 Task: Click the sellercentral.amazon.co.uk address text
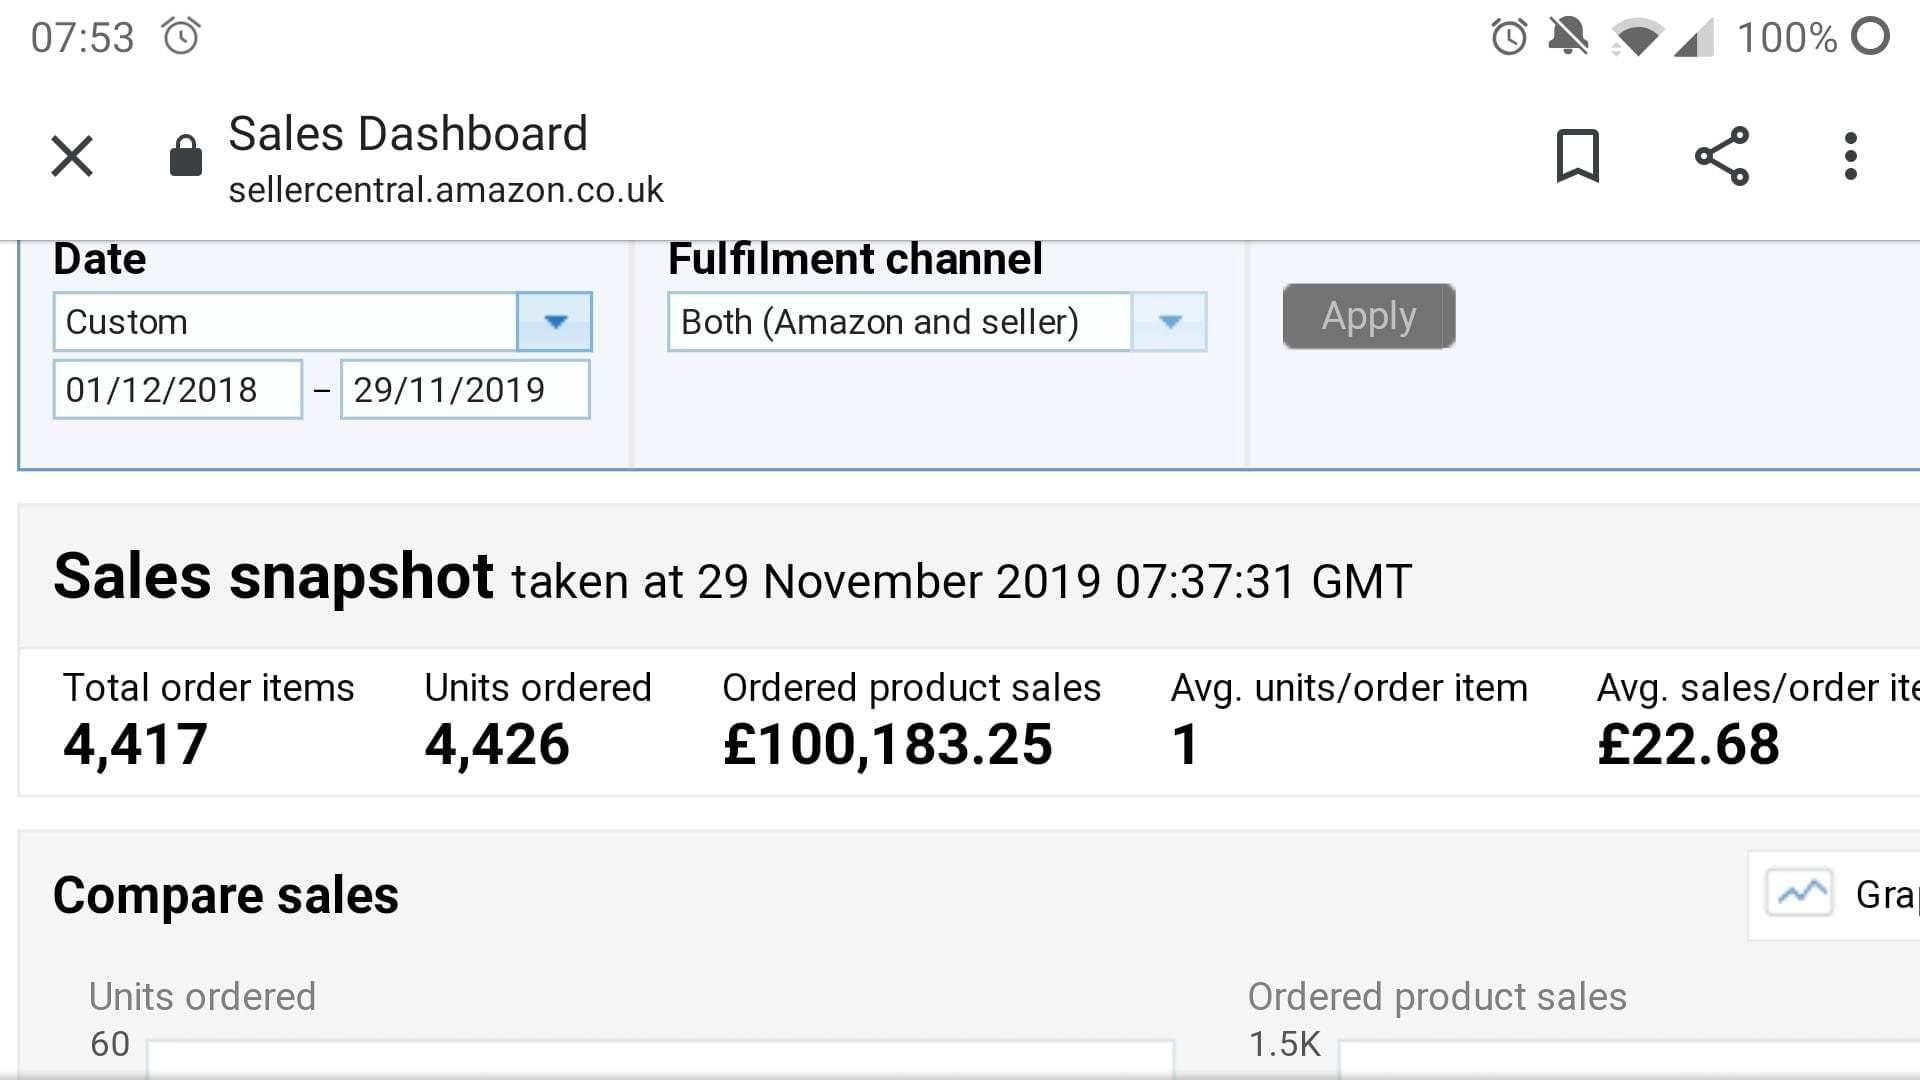(x=446, y=190)
